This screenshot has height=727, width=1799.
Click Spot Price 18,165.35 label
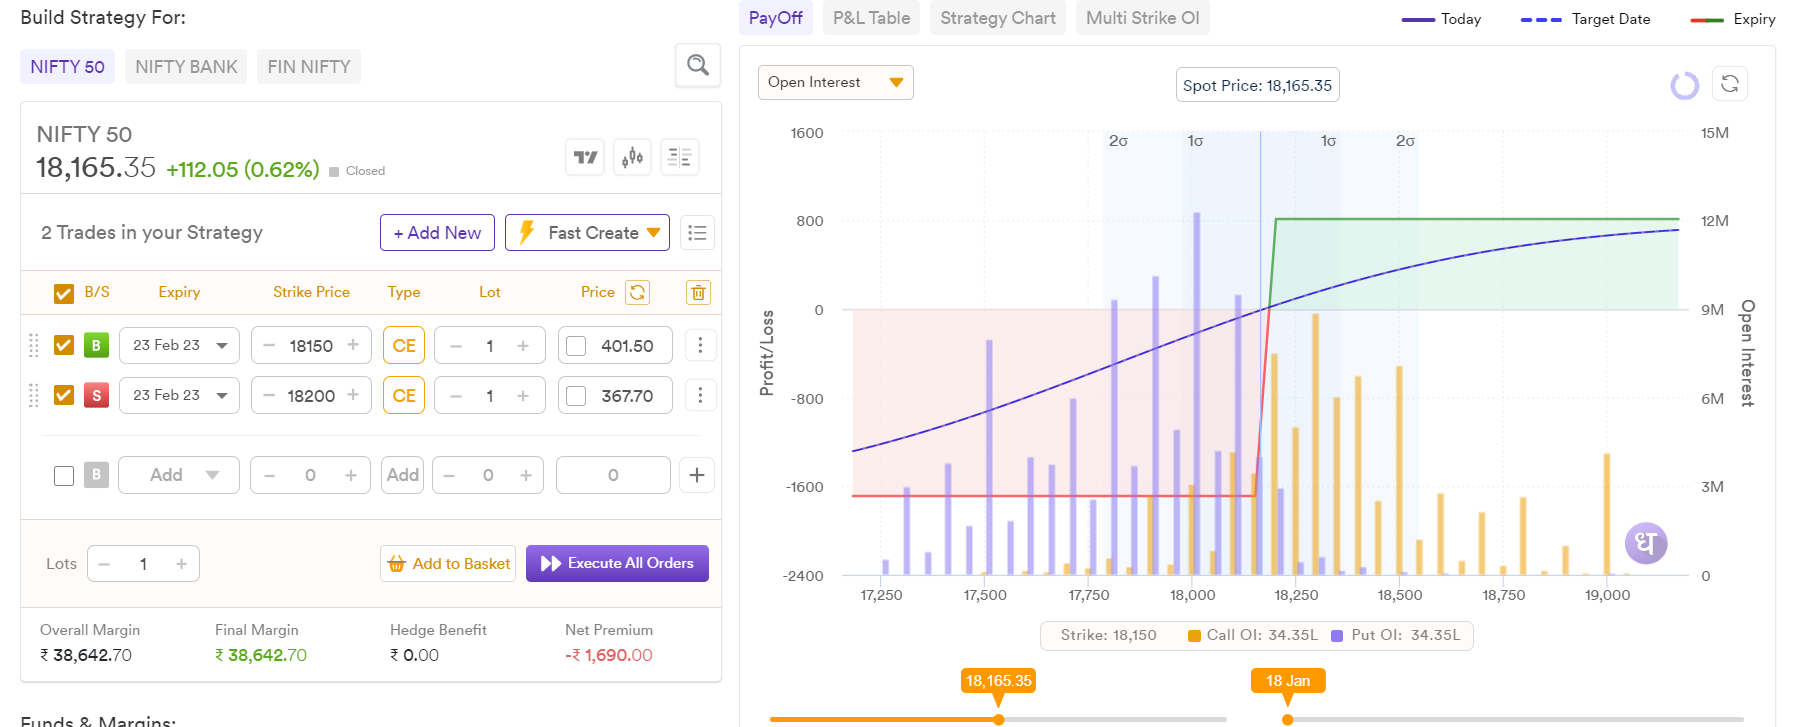pyautogui.click(x=1257, y=85)
